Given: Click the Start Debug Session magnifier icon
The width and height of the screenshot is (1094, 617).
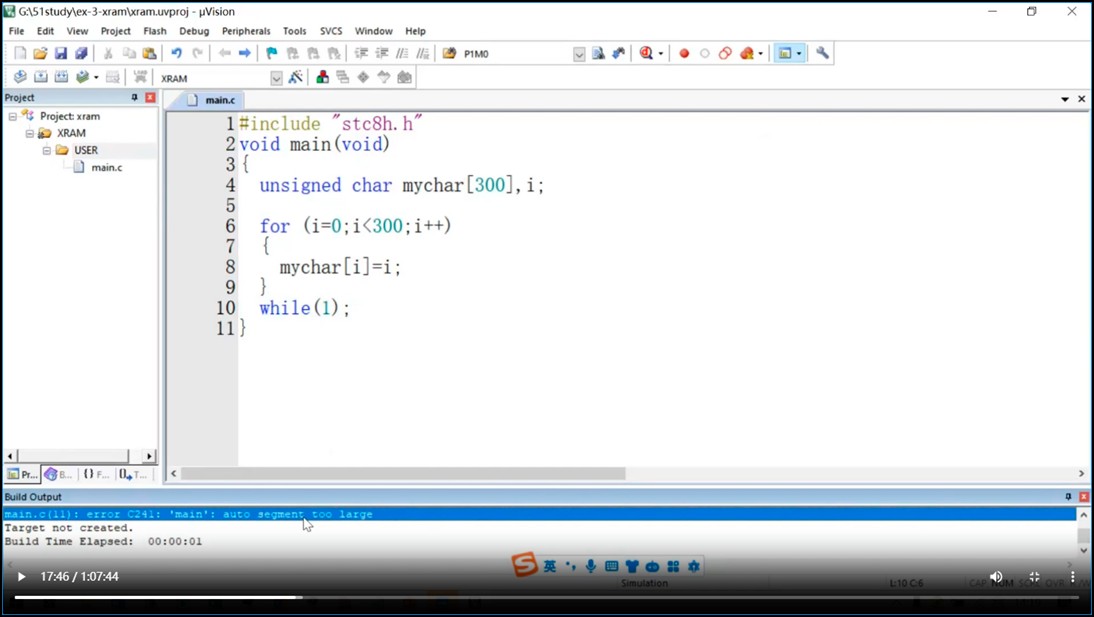Looking at the screenshot, I should pos(646,54).
